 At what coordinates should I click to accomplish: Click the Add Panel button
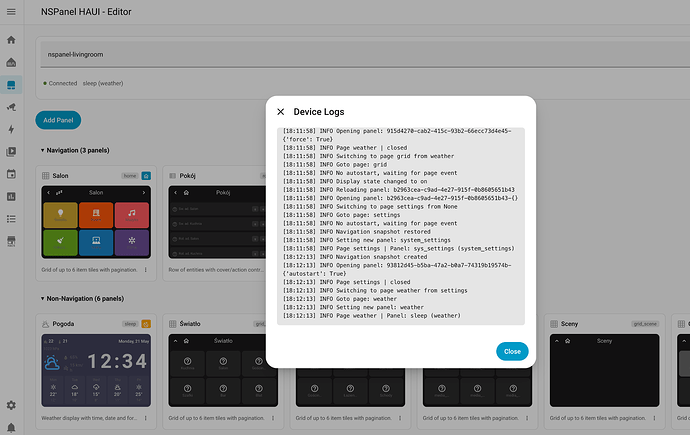click(58, 120)
